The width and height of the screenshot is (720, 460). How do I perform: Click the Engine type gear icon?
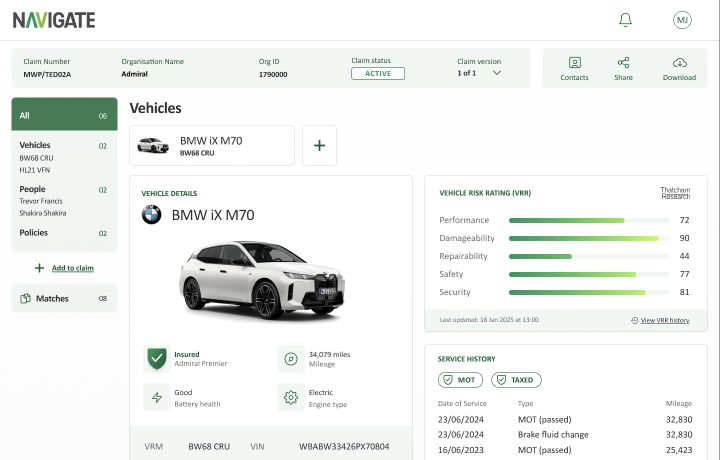tap(291, 397)
